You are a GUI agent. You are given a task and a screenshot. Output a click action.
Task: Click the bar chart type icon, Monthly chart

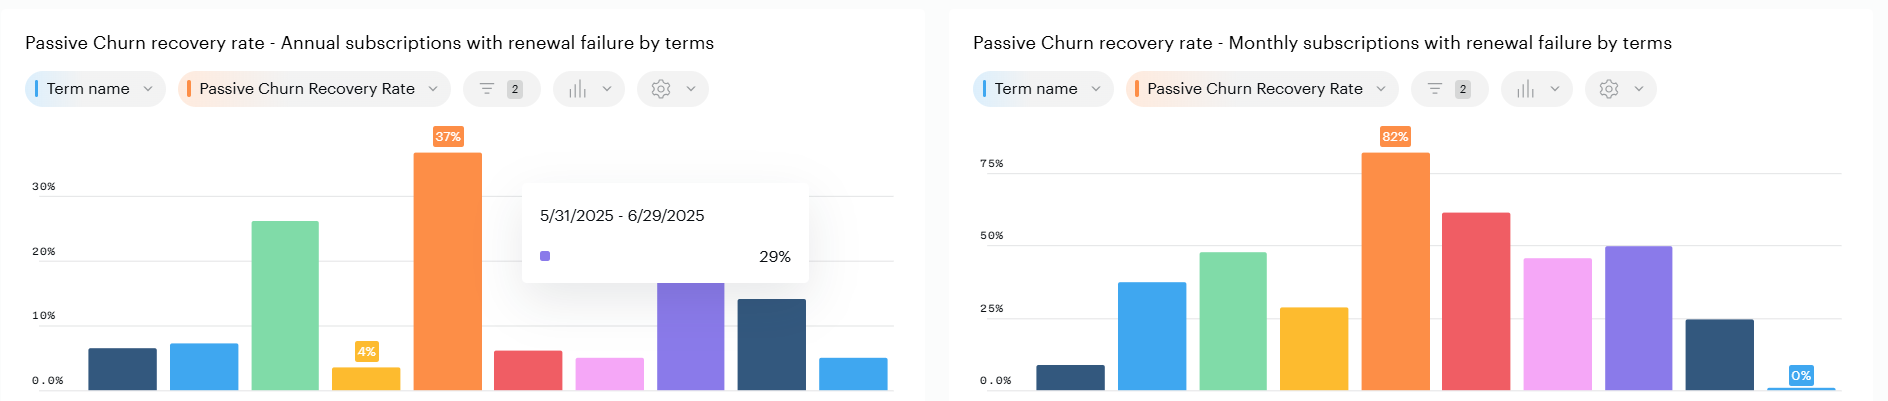(x=1525, y=89)
